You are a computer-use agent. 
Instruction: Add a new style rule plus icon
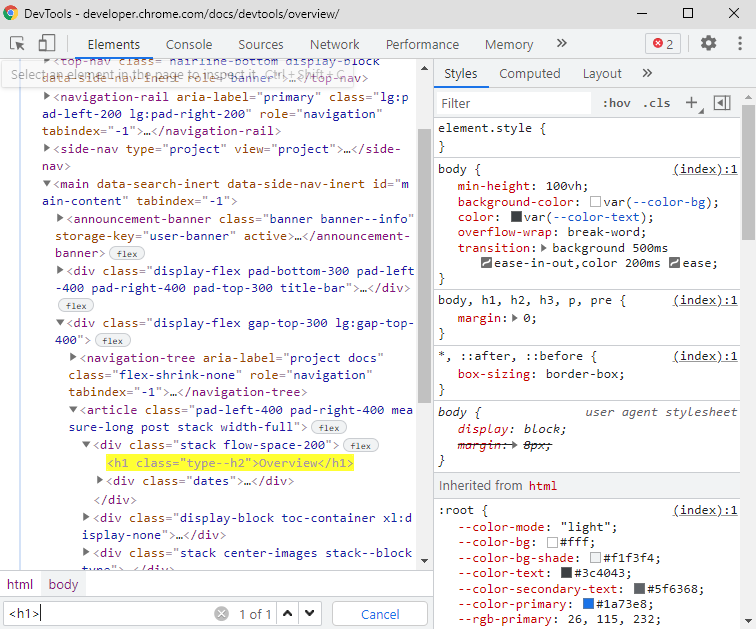tap(691, 103)
